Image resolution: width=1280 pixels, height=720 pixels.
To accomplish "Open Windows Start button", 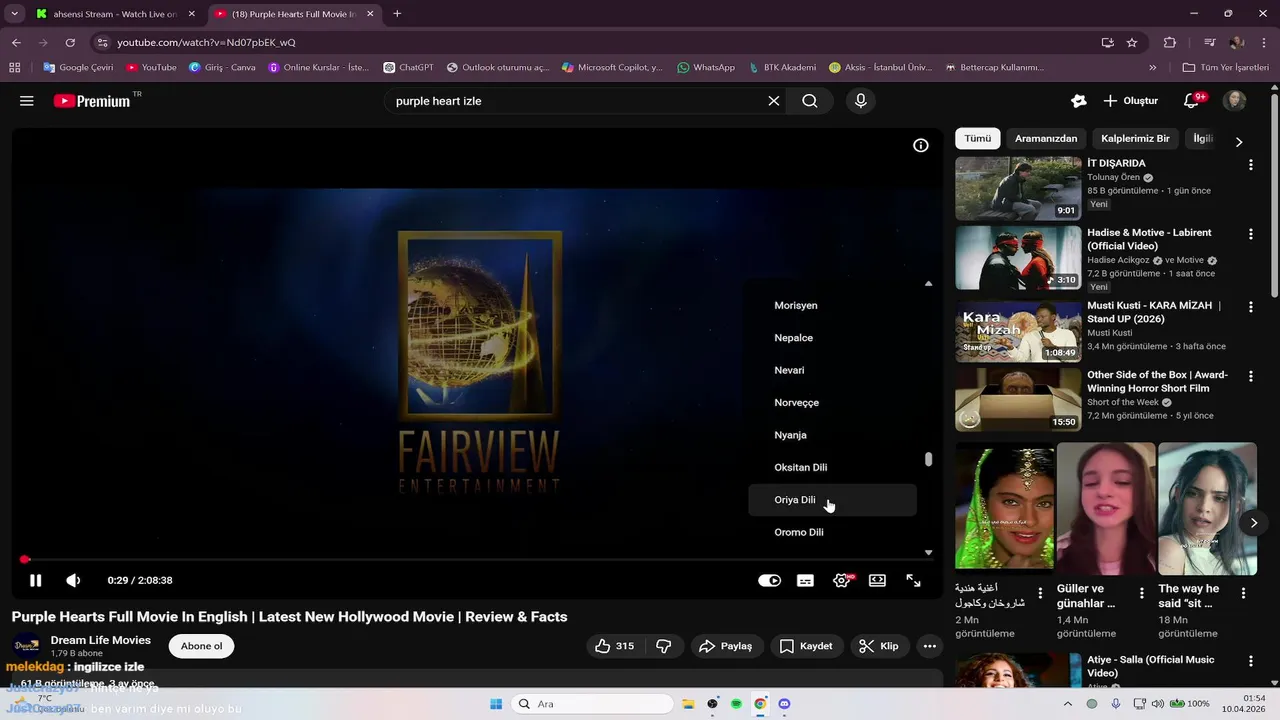I will pyautogui.click(x=495, y=704).
